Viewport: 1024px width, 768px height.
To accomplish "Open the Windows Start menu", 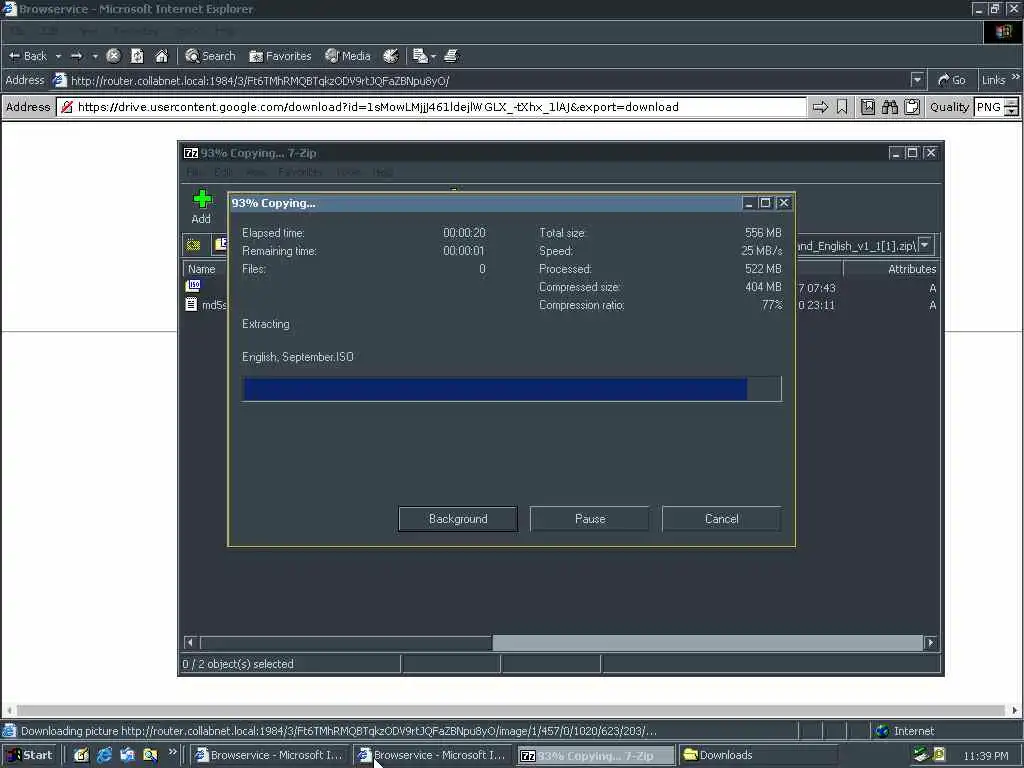I will (30, 755).
